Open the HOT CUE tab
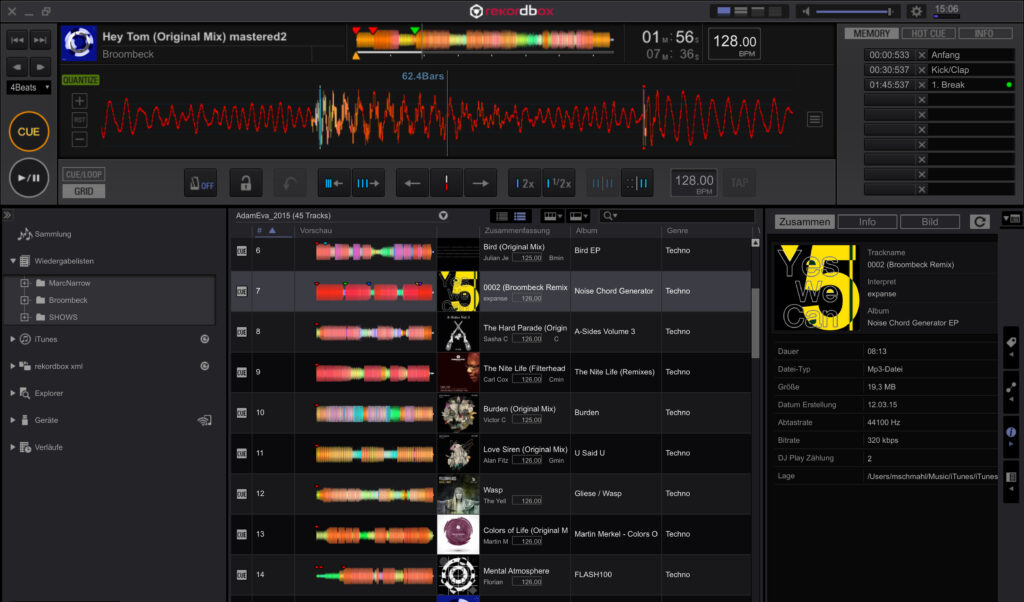The width and height of the screenshot is (1024, 602). pyautogui.click(x=928, y=33)
